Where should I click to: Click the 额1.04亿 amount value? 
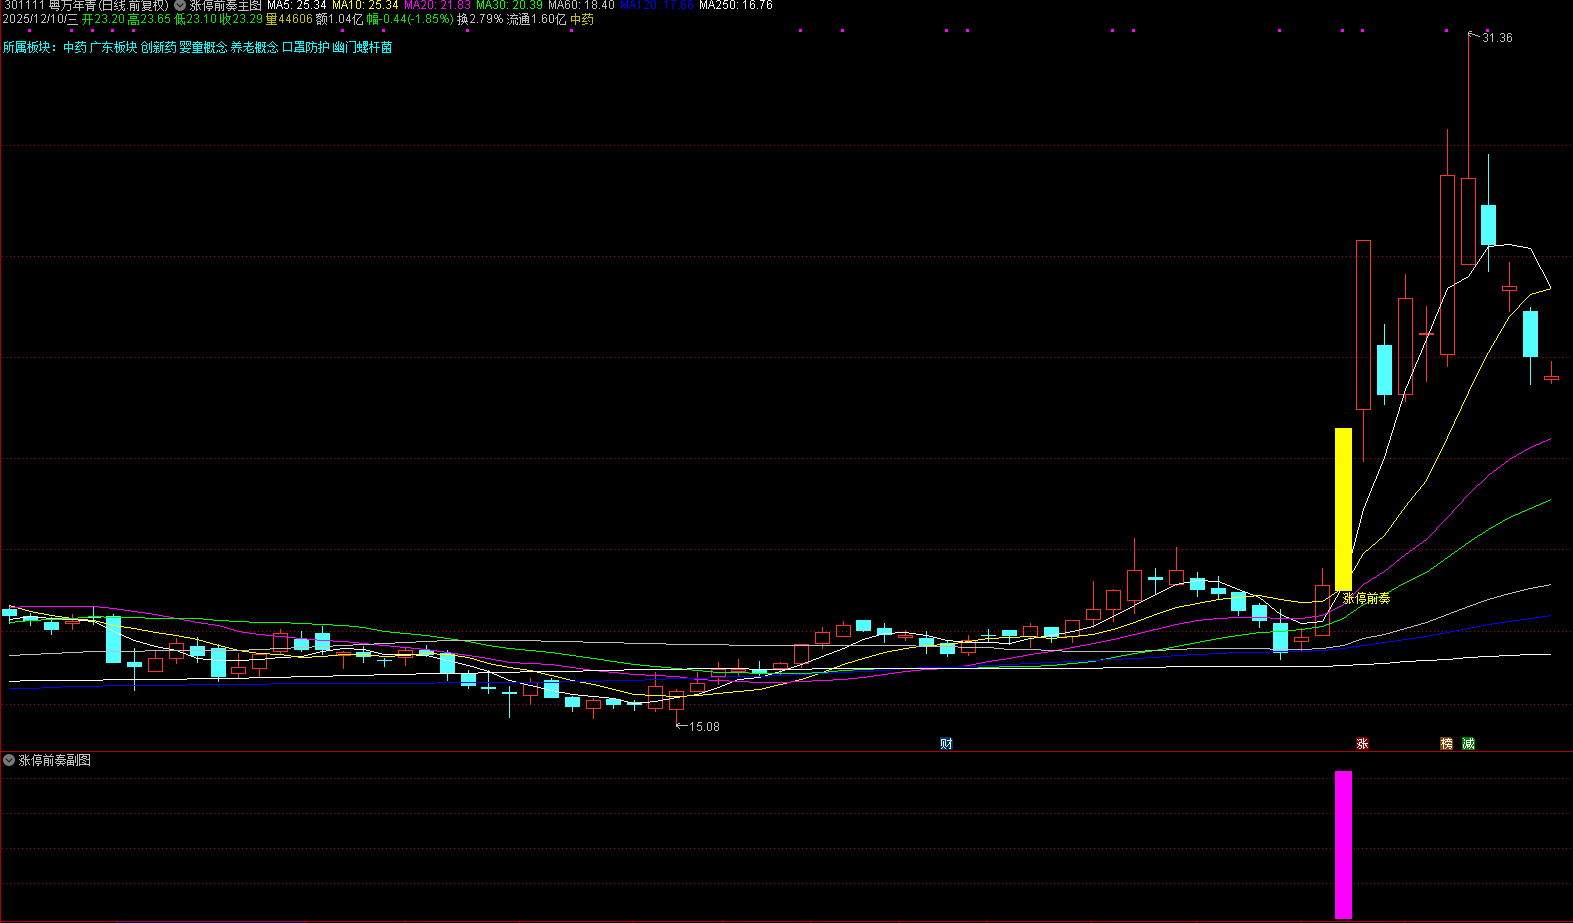[x=339, y=20]
